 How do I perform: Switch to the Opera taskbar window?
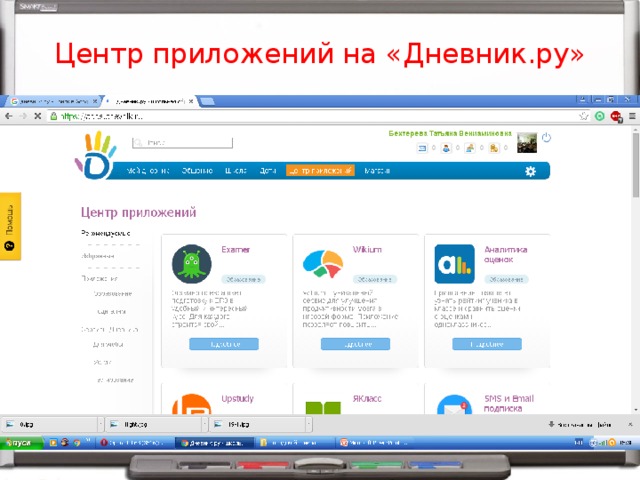point(135,443)
